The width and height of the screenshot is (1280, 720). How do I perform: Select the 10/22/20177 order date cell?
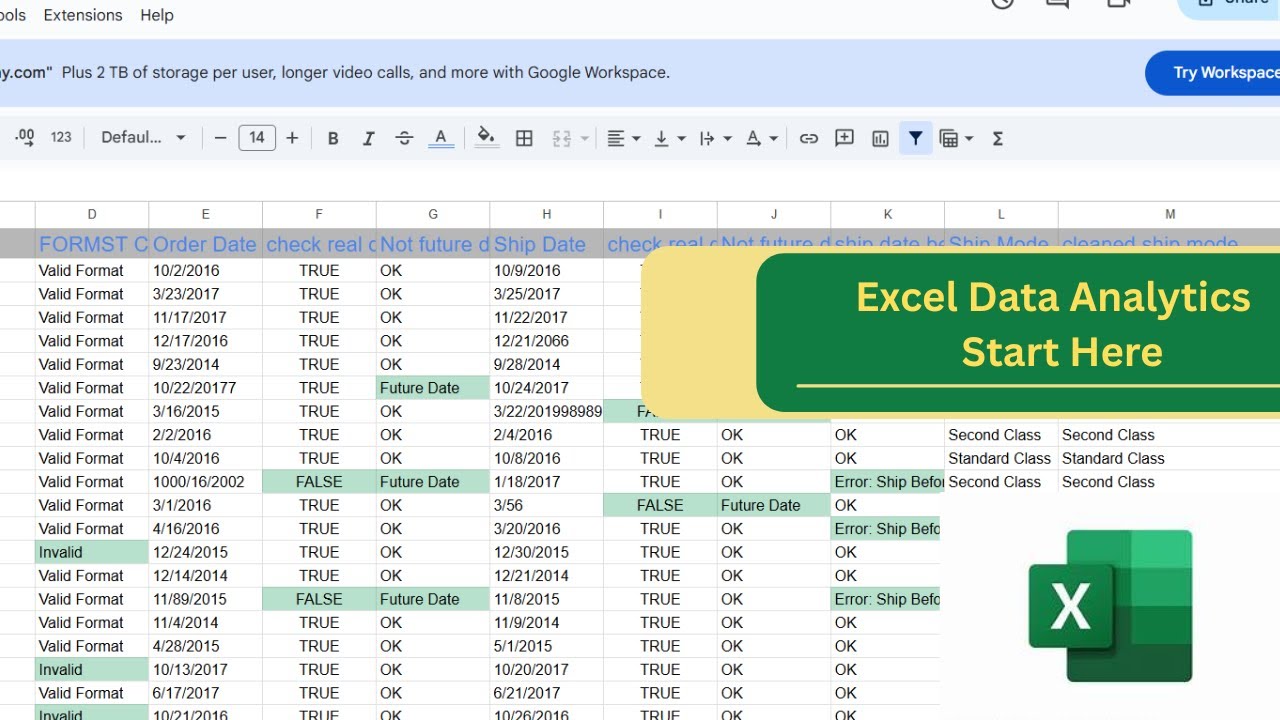coord(206,388)
